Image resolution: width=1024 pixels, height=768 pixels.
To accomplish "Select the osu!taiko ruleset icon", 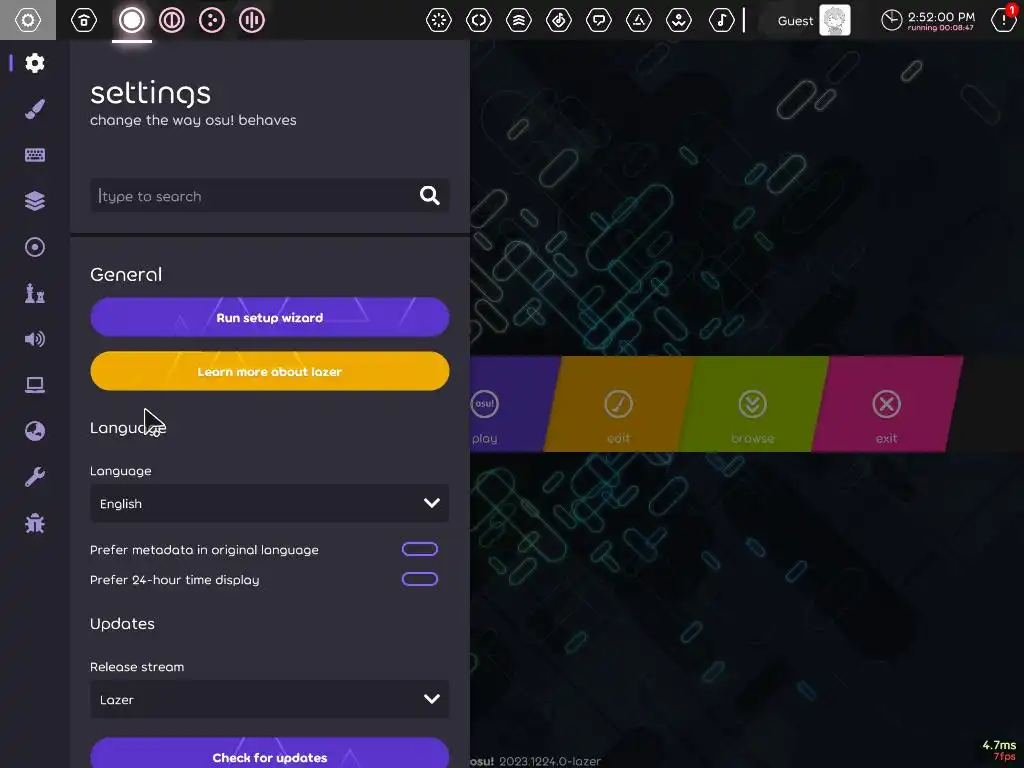I will pyautogui.click(x=172, y=20).
